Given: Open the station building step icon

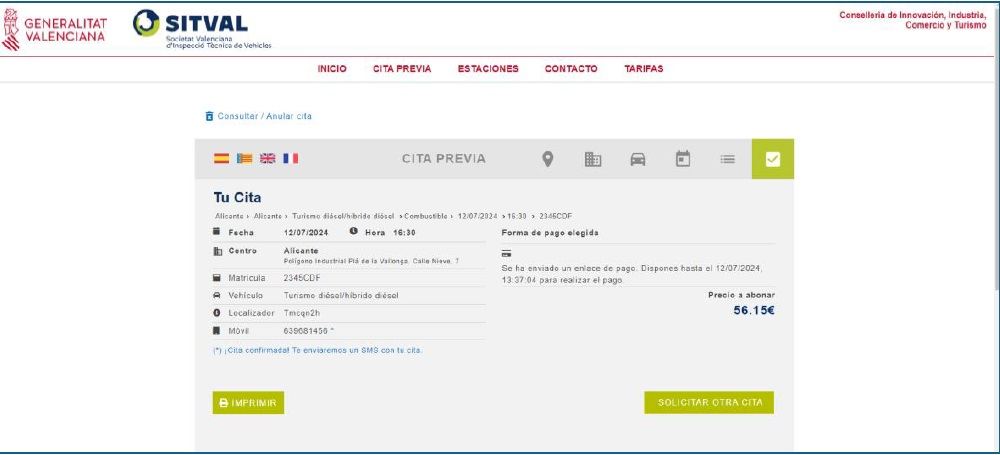Looking at the screenshot, I should 593,159.
